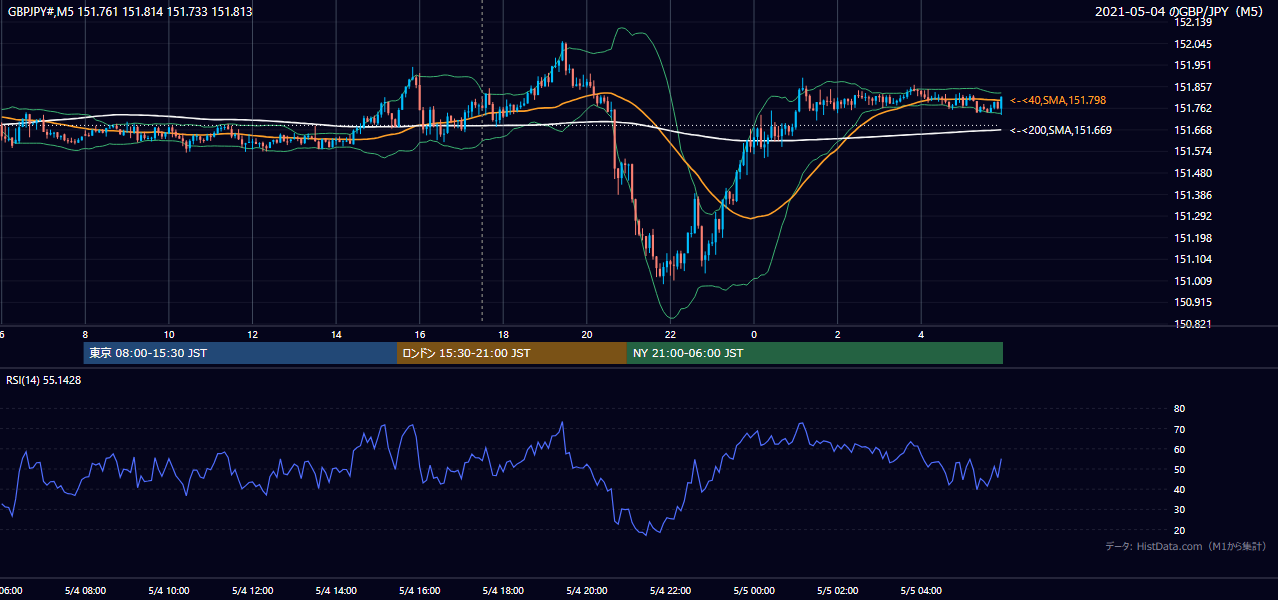This screenshot has width=1278, height=600.
Task: Click price scale value 151.668
Action: (1192, 130)
